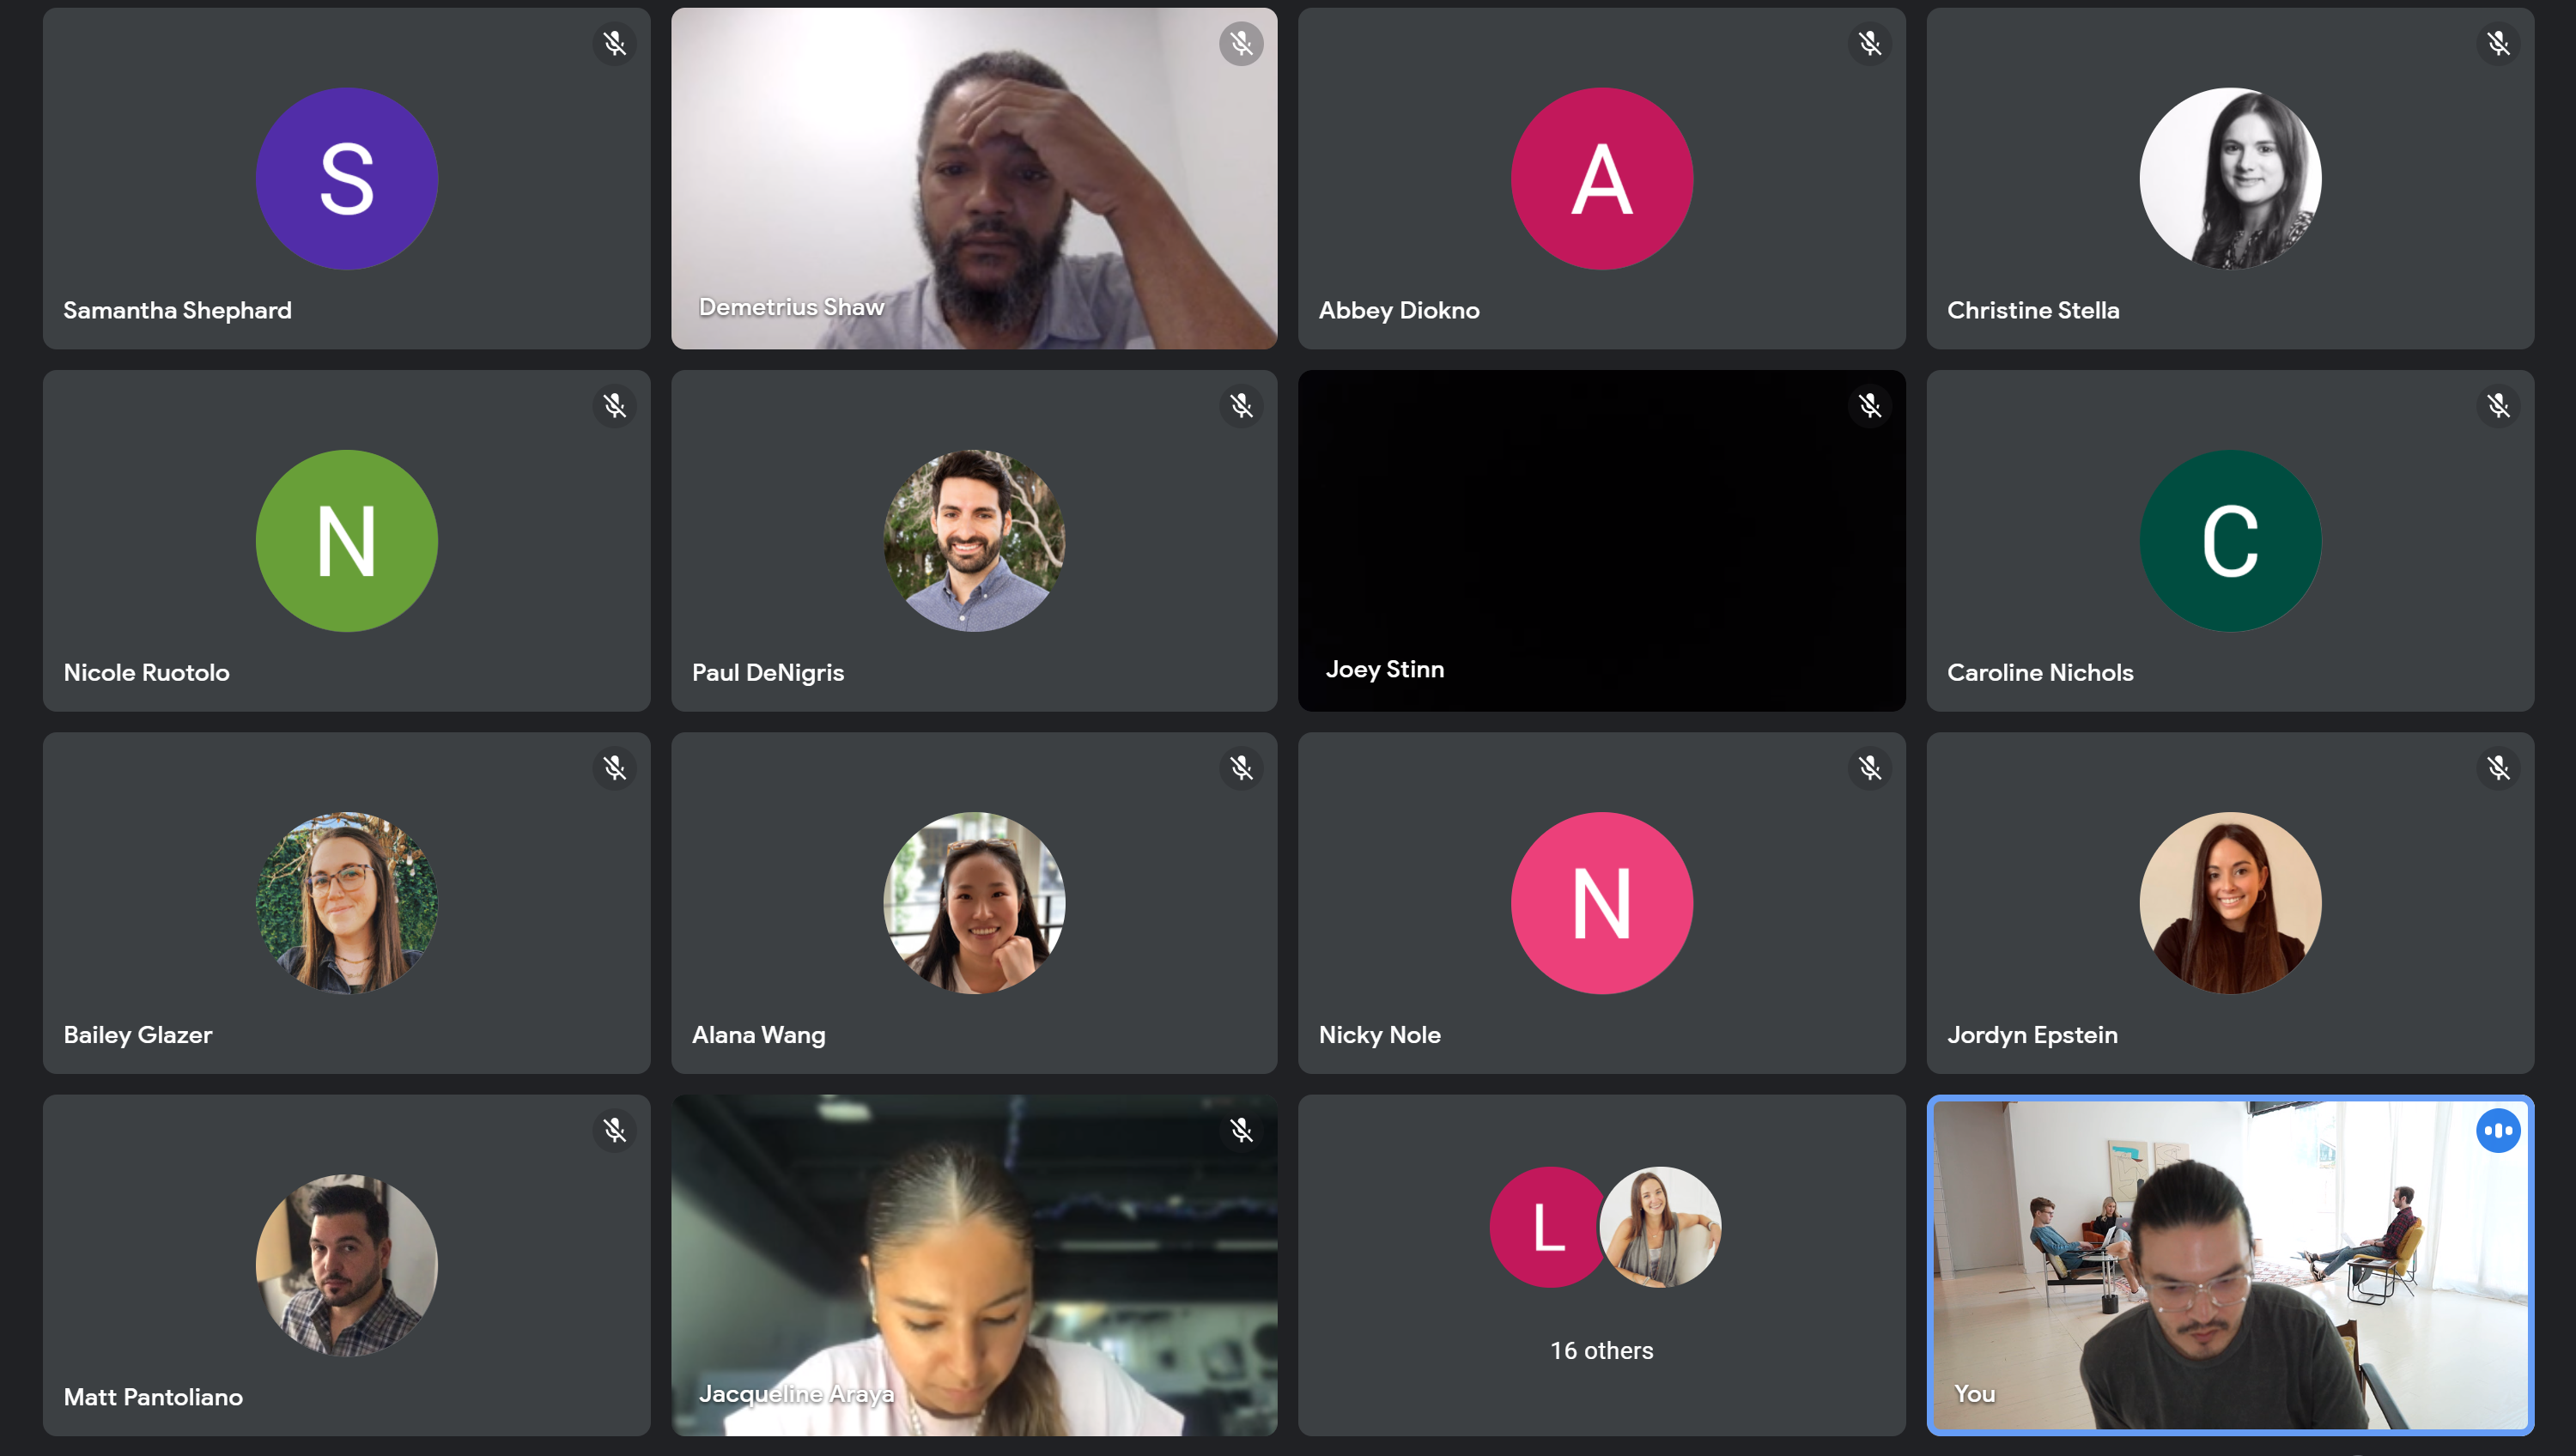The image size is (2576, 1456).
Task: Click muted mic icon on Nicole Ruotolo tile
Action: click(x=614, y=406)
